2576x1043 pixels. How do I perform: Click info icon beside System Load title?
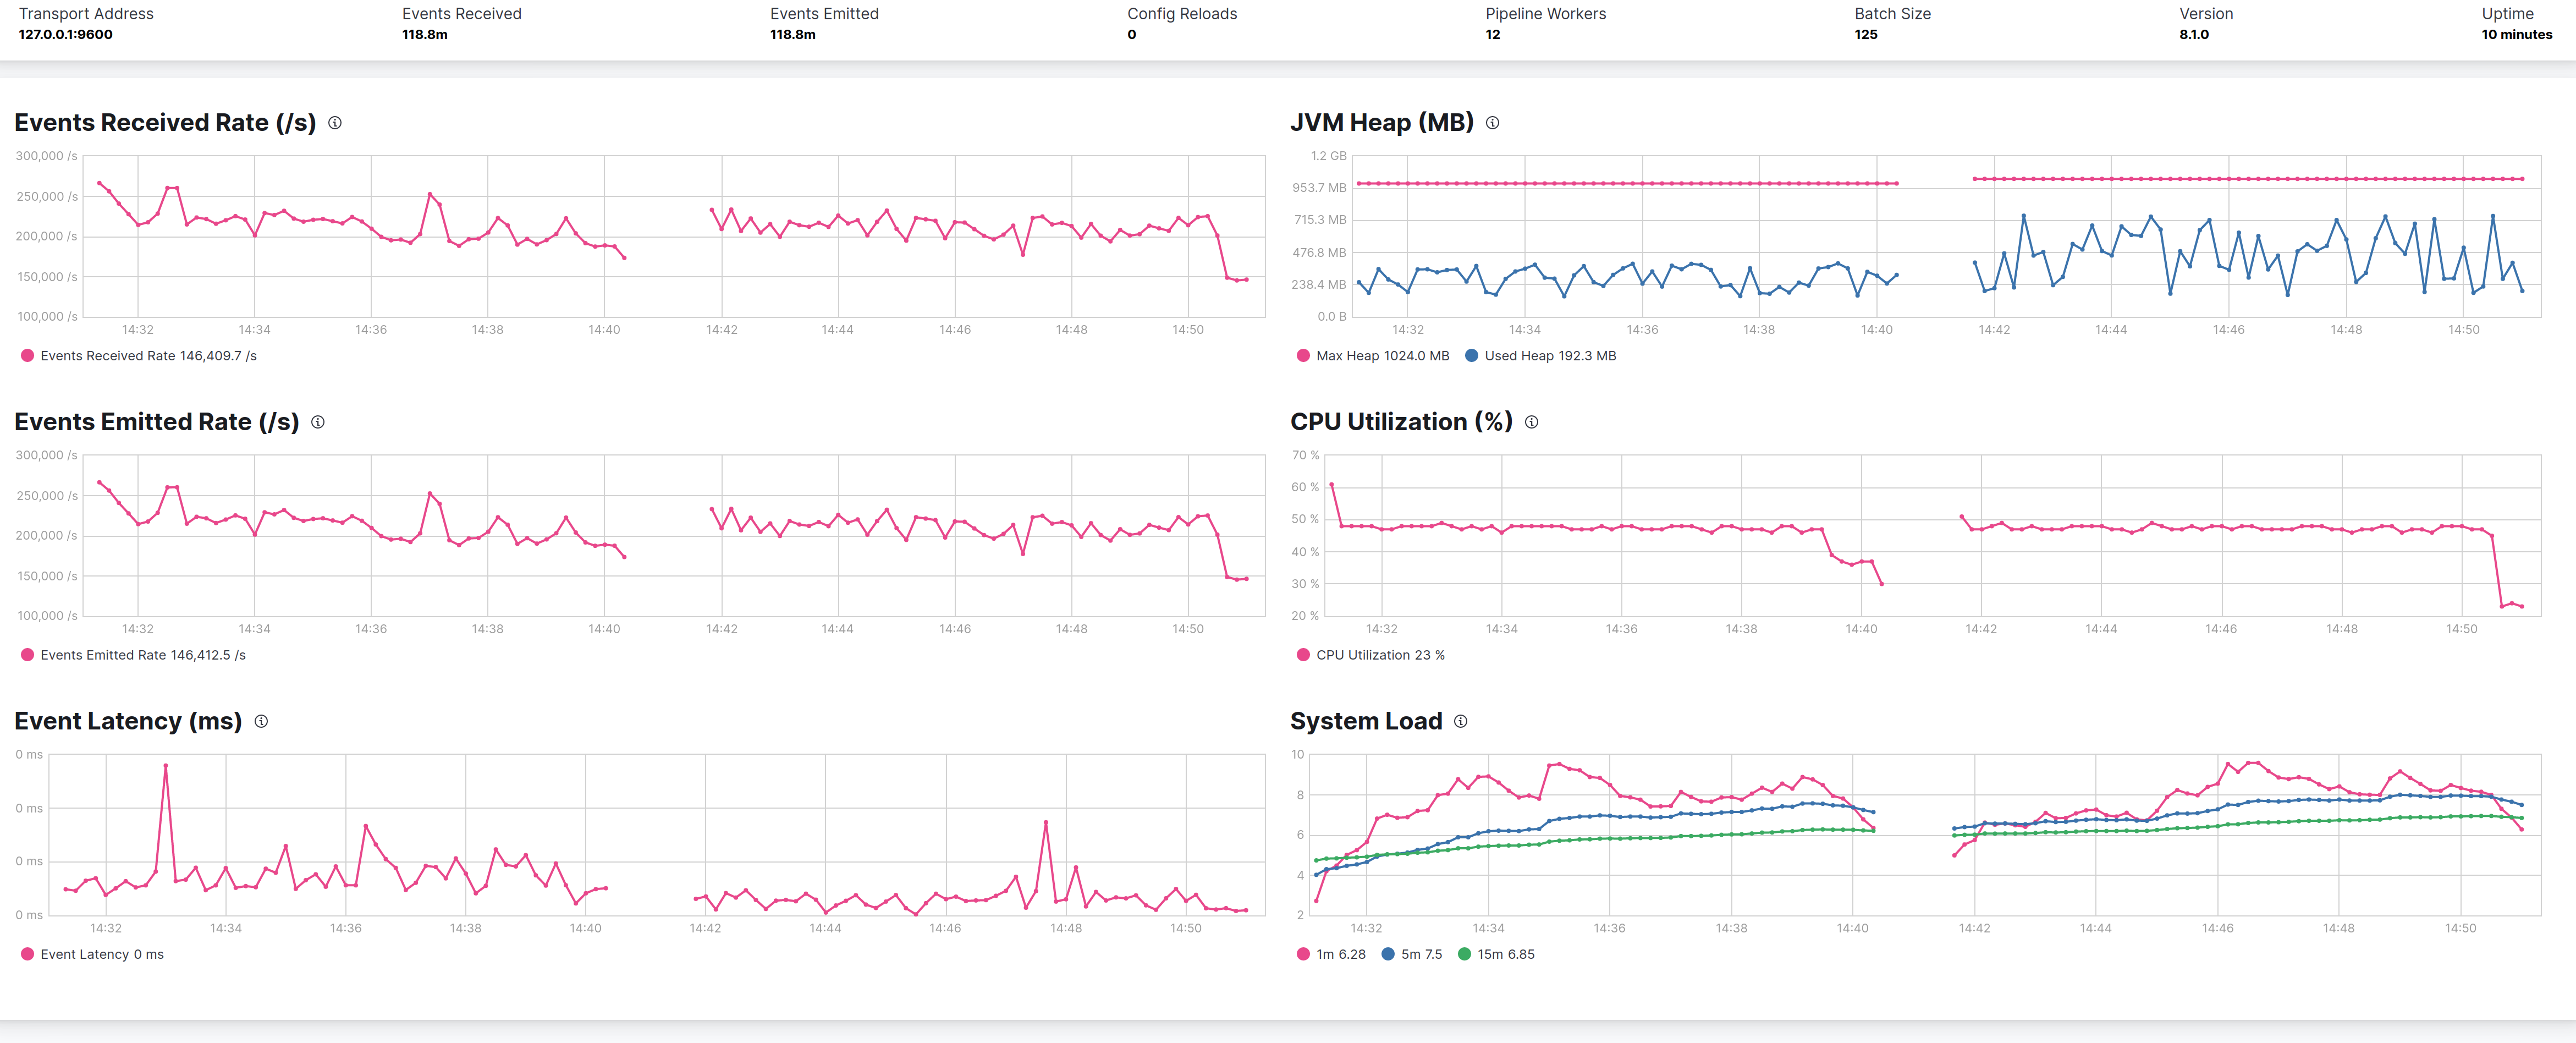click(1460, 721)
